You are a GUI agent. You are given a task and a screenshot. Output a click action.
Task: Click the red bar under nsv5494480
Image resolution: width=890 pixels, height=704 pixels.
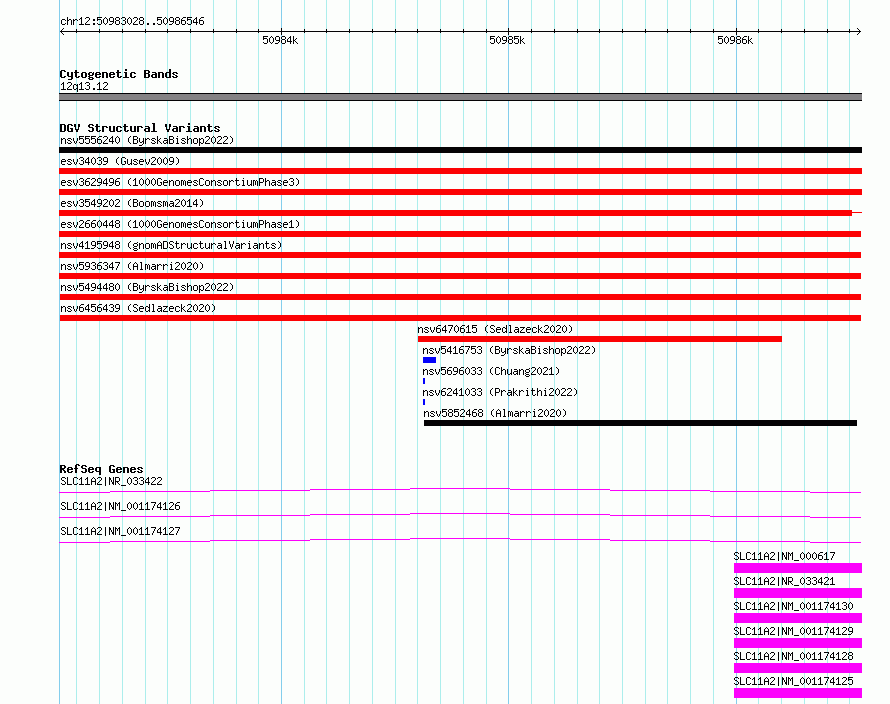click(460, 297)
